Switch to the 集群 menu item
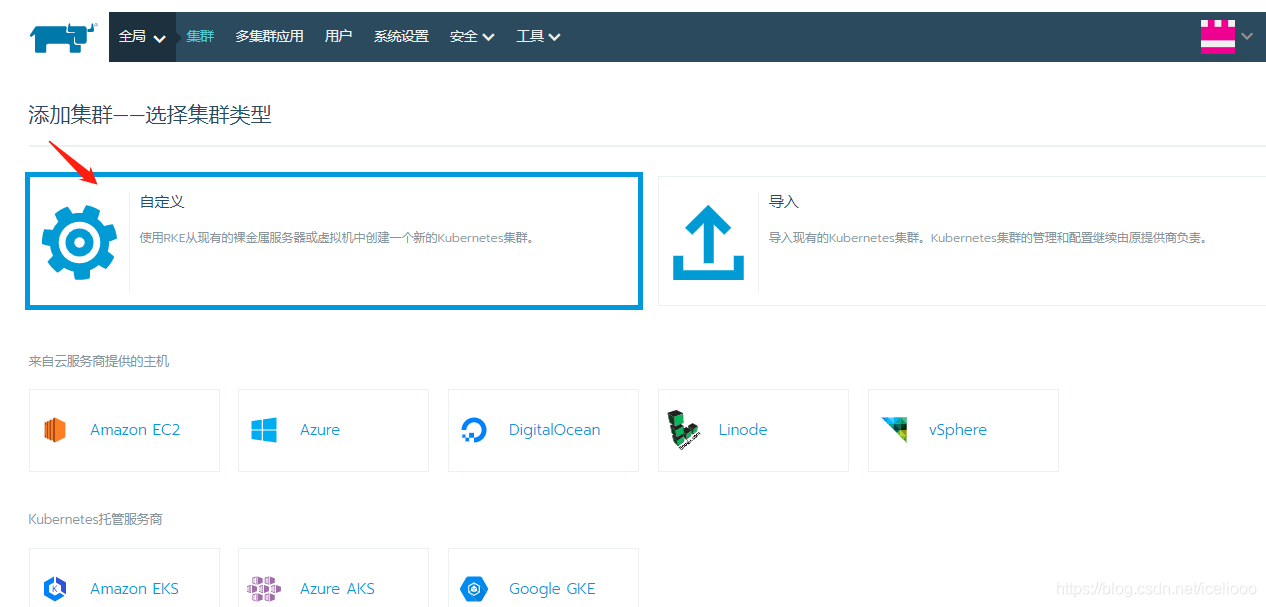This screenshot has height=607, width=1266. click(199, 35)
